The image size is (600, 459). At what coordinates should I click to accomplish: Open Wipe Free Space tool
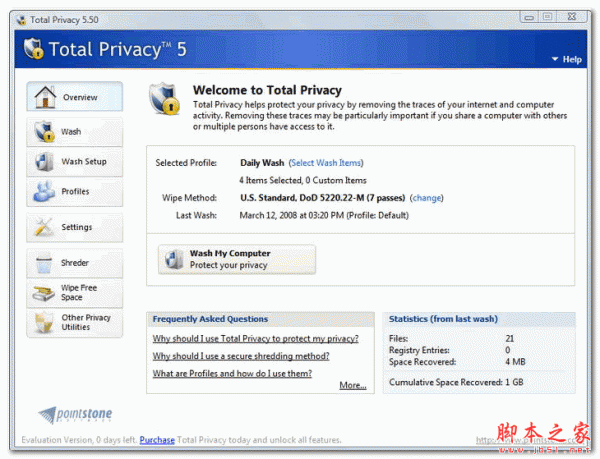pyautogui.click(x=75, y=293)
